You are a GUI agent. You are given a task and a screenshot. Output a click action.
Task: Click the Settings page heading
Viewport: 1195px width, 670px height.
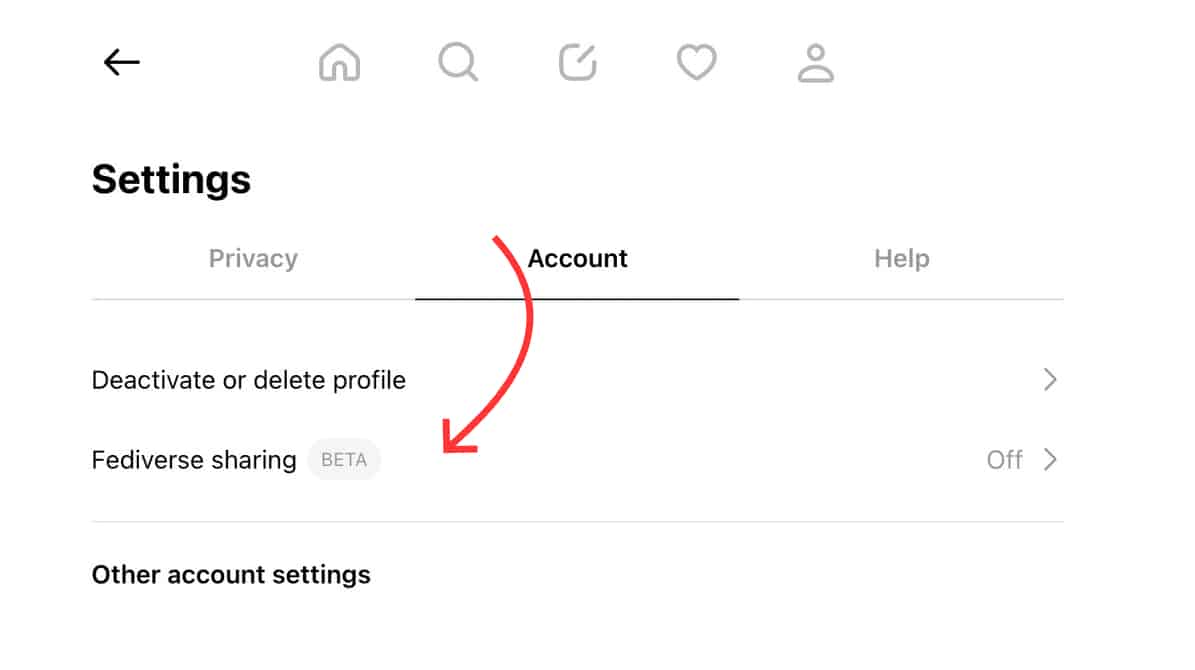click(x=171, y=178)
